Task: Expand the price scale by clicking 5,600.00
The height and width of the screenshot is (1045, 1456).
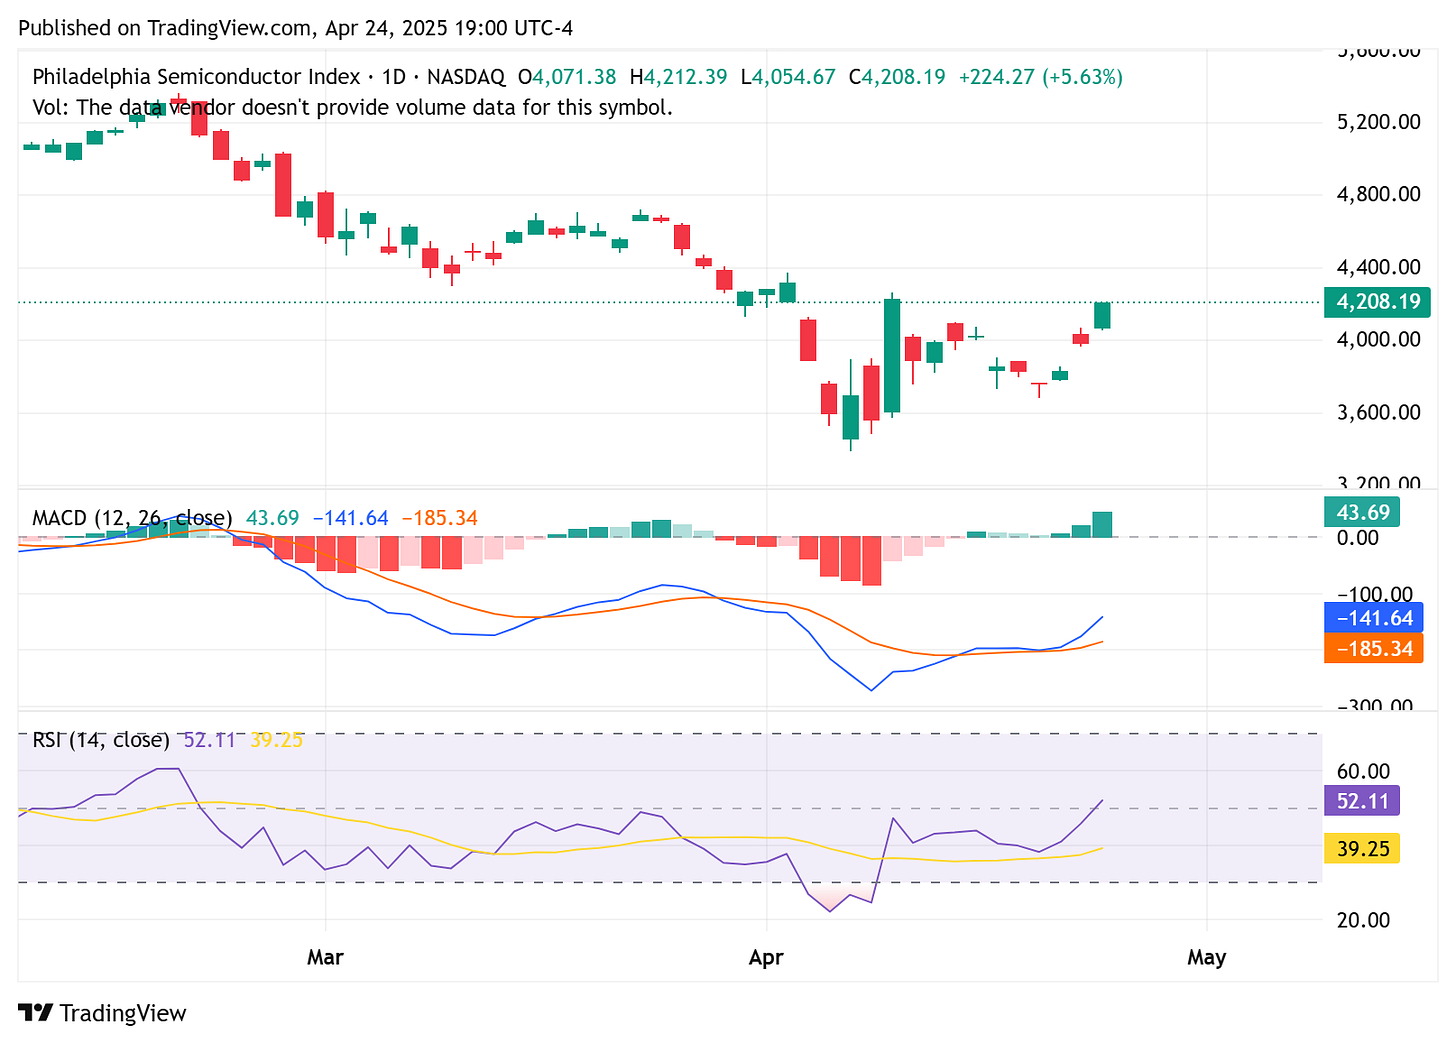Action: (x=1380, y=50)
